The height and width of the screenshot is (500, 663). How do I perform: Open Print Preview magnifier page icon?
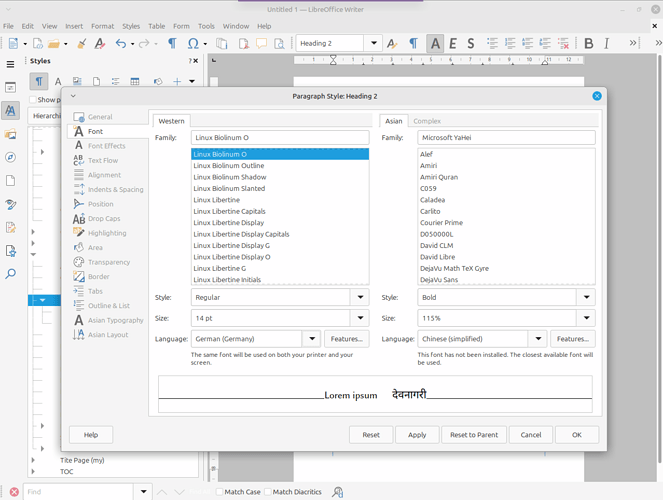pyautogui.click(x=279, y=44)
